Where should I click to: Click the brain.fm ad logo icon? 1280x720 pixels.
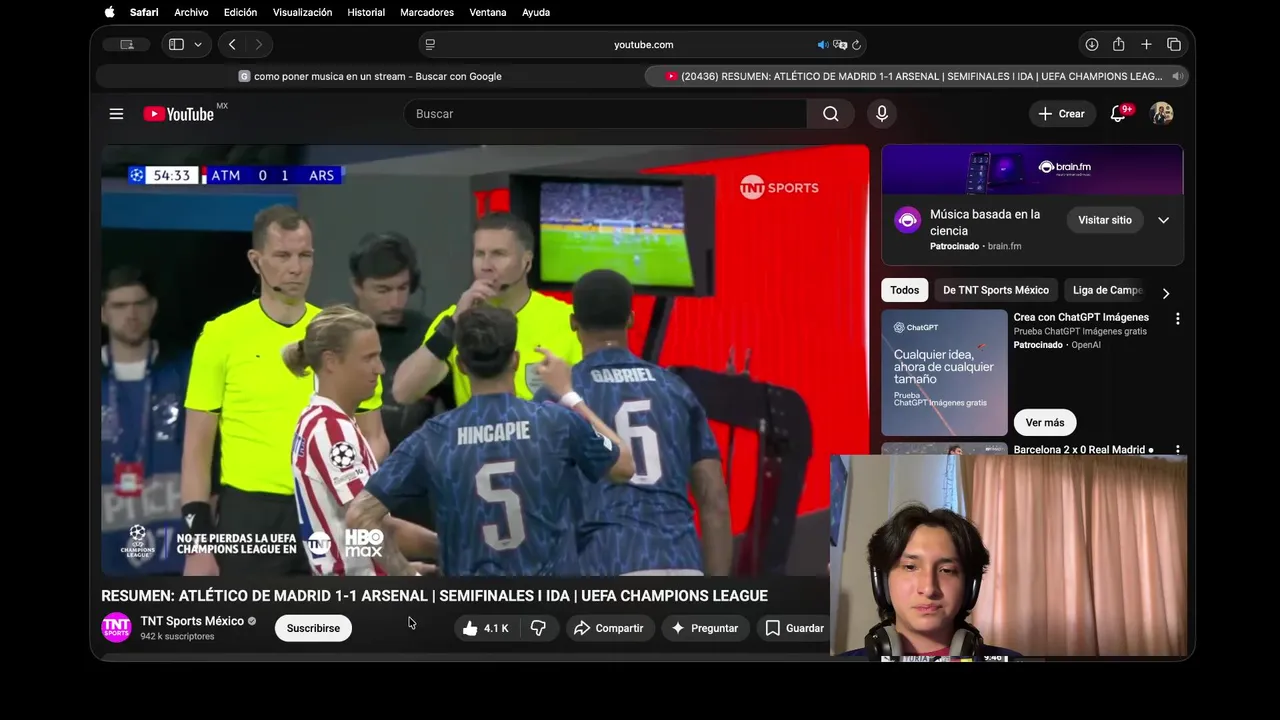(x=907, y=221)
